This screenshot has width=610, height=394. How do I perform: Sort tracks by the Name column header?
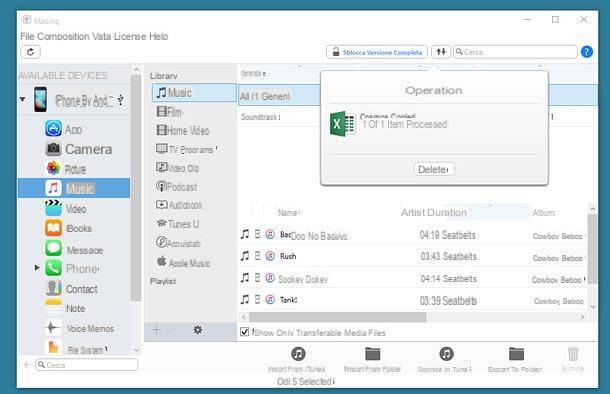point(288,213)
